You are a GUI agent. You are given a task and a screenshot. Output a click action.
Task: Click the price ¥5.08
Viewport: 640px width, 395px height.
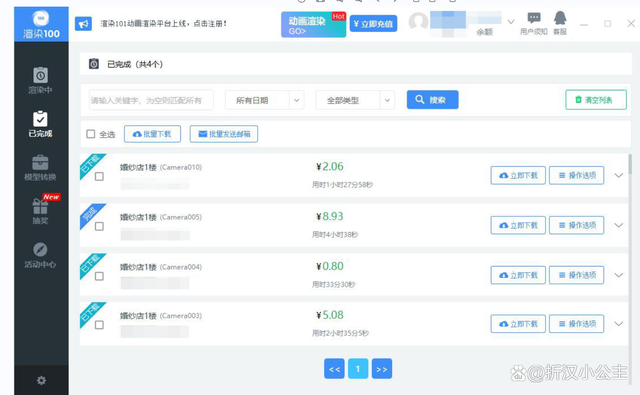(329, 315)
